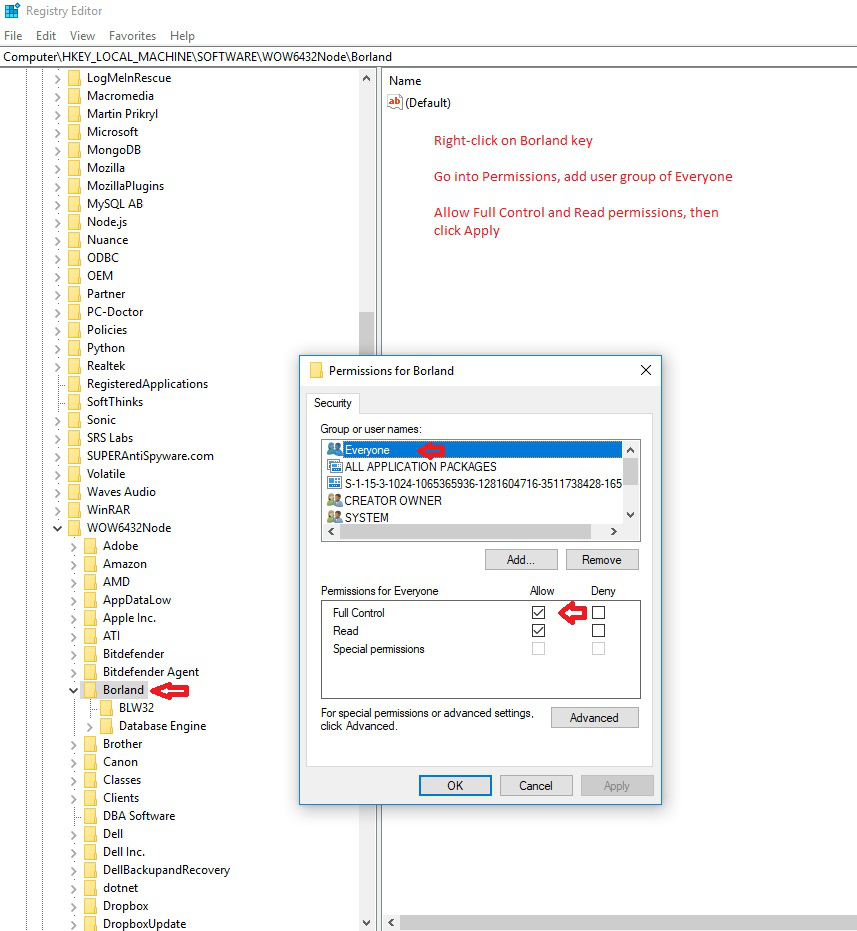Expand the Dell Inc. key
Viewport: 857px width, 931px height.
tap(73, 852)
